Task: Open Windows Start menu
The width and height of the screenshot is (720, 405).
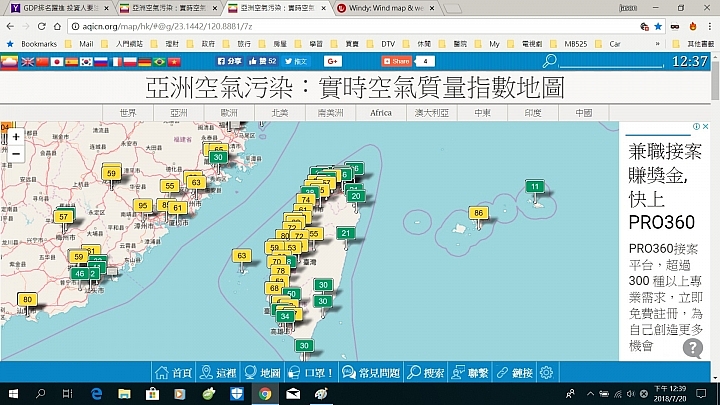Action: 13,394
